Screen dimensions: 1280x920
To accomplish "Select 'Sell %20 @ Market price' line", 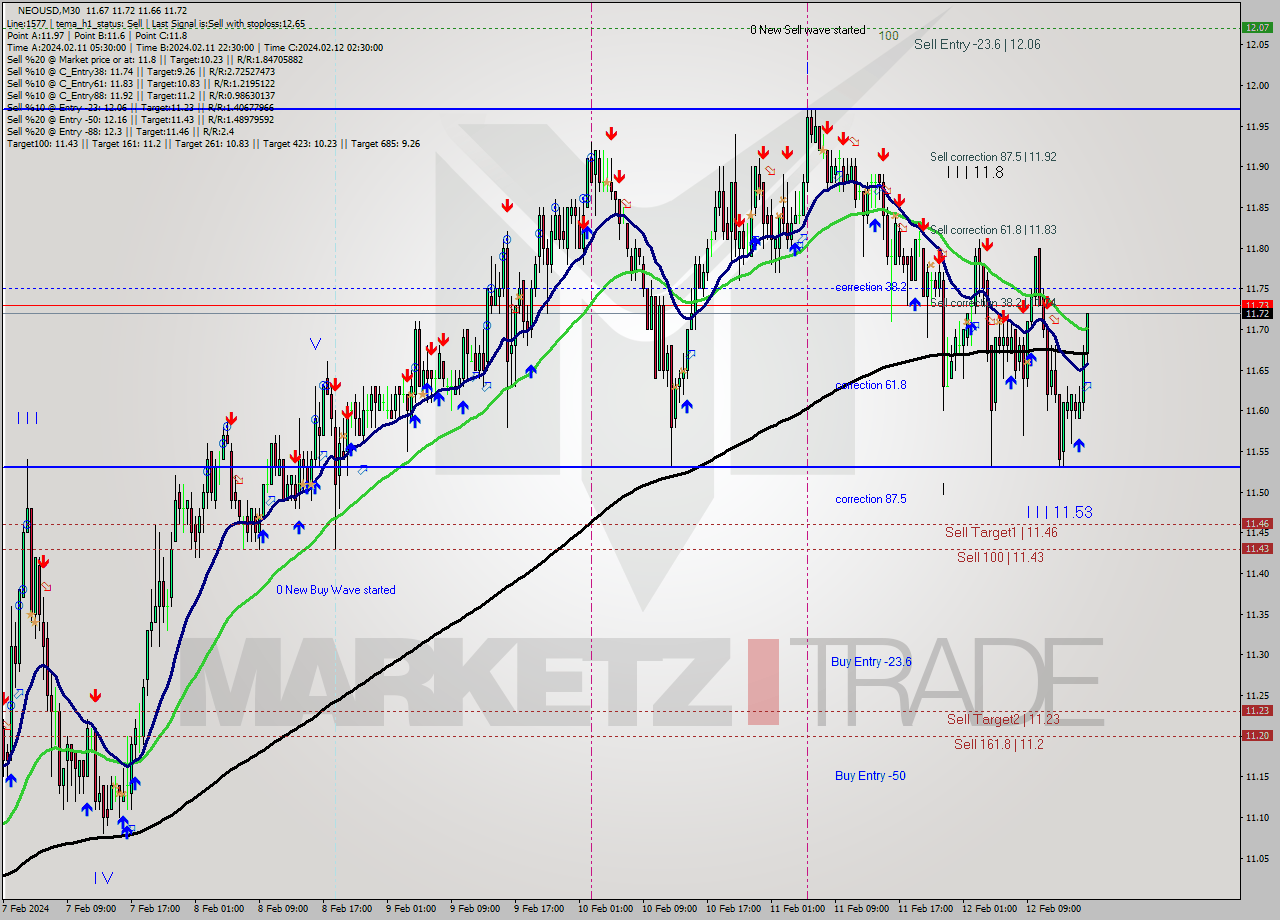I will (x=155, y=59).
